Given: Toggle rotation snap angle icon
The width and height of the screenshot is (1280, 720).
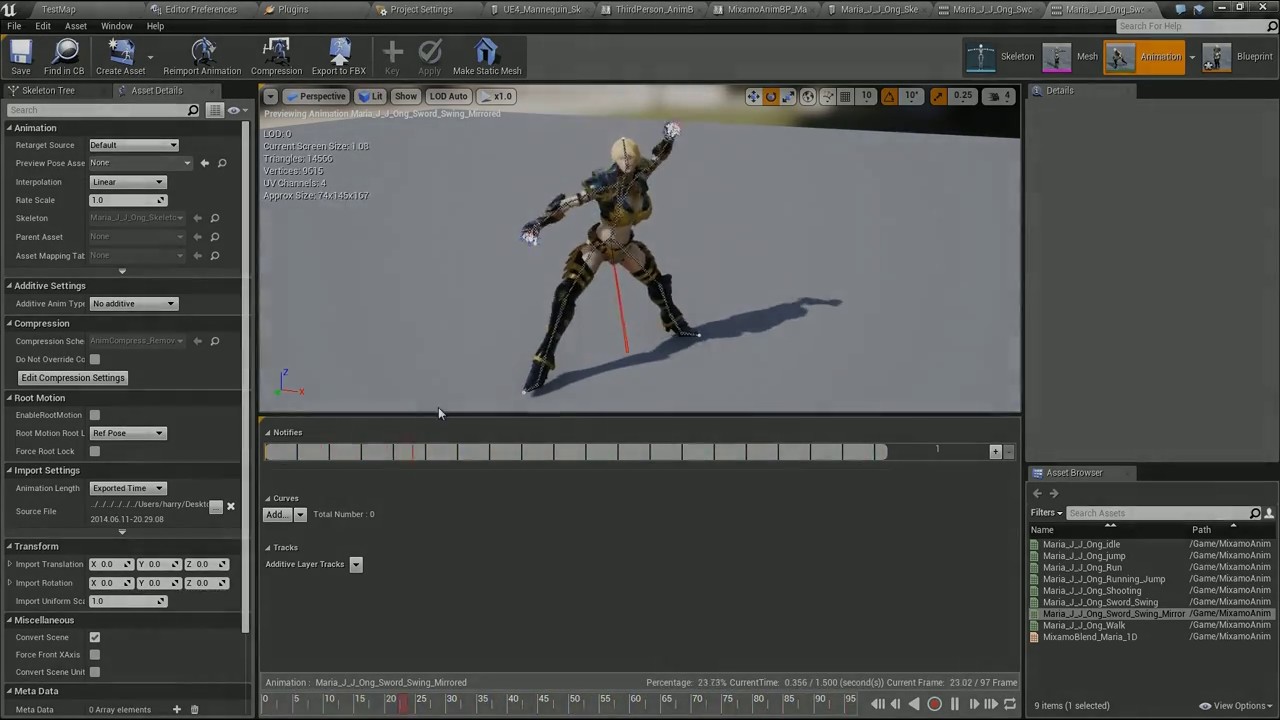Looking at the screenshot, I should [889, 96].
